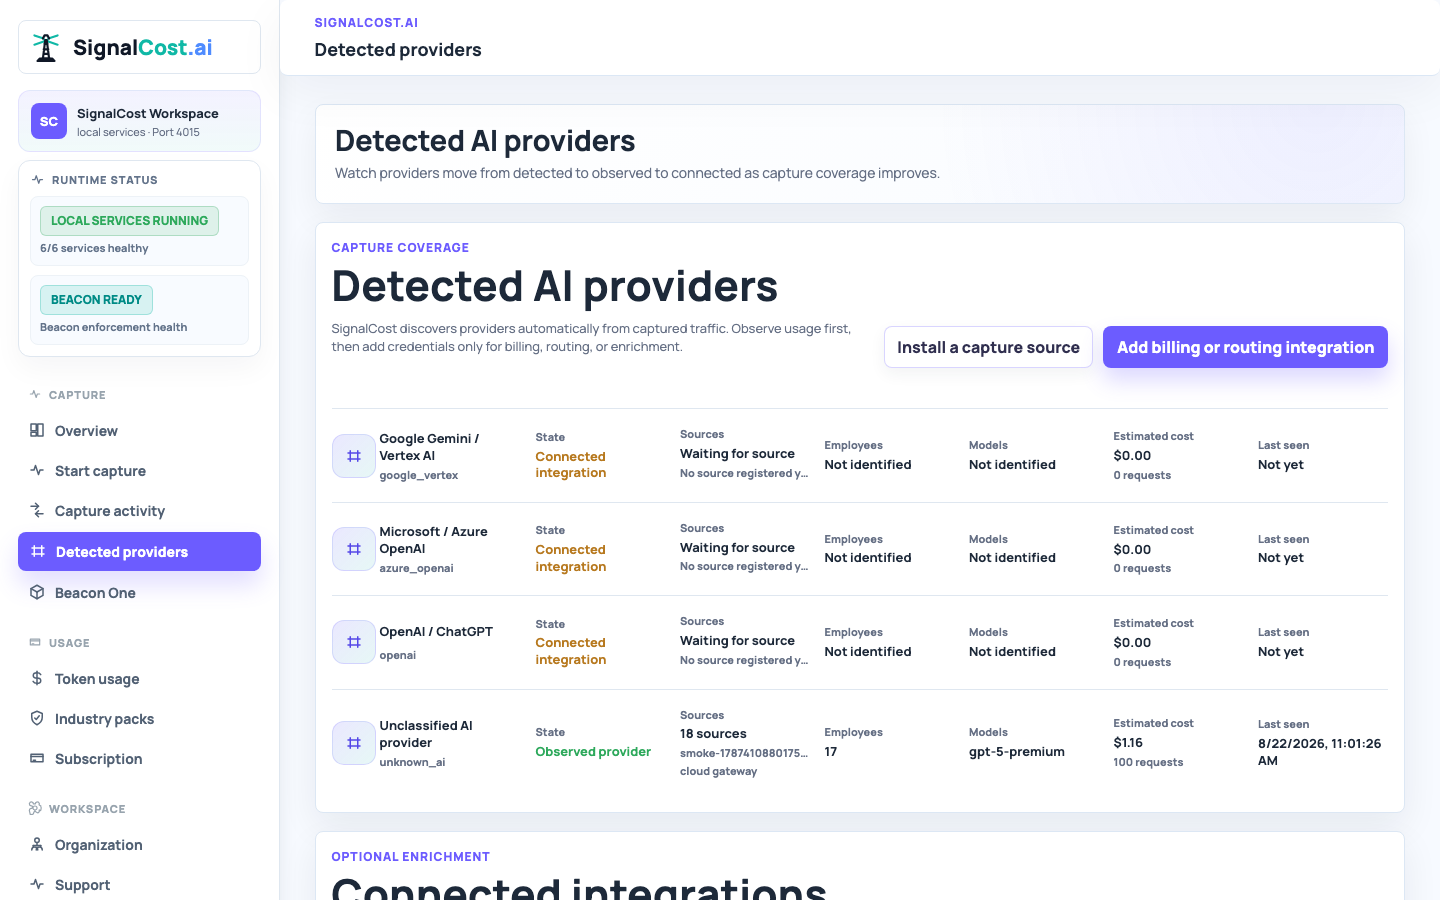Viewport: 1440px width, 900px height.
Task: Click the Google Gemini / Vertex AI name
Action: 429,447
